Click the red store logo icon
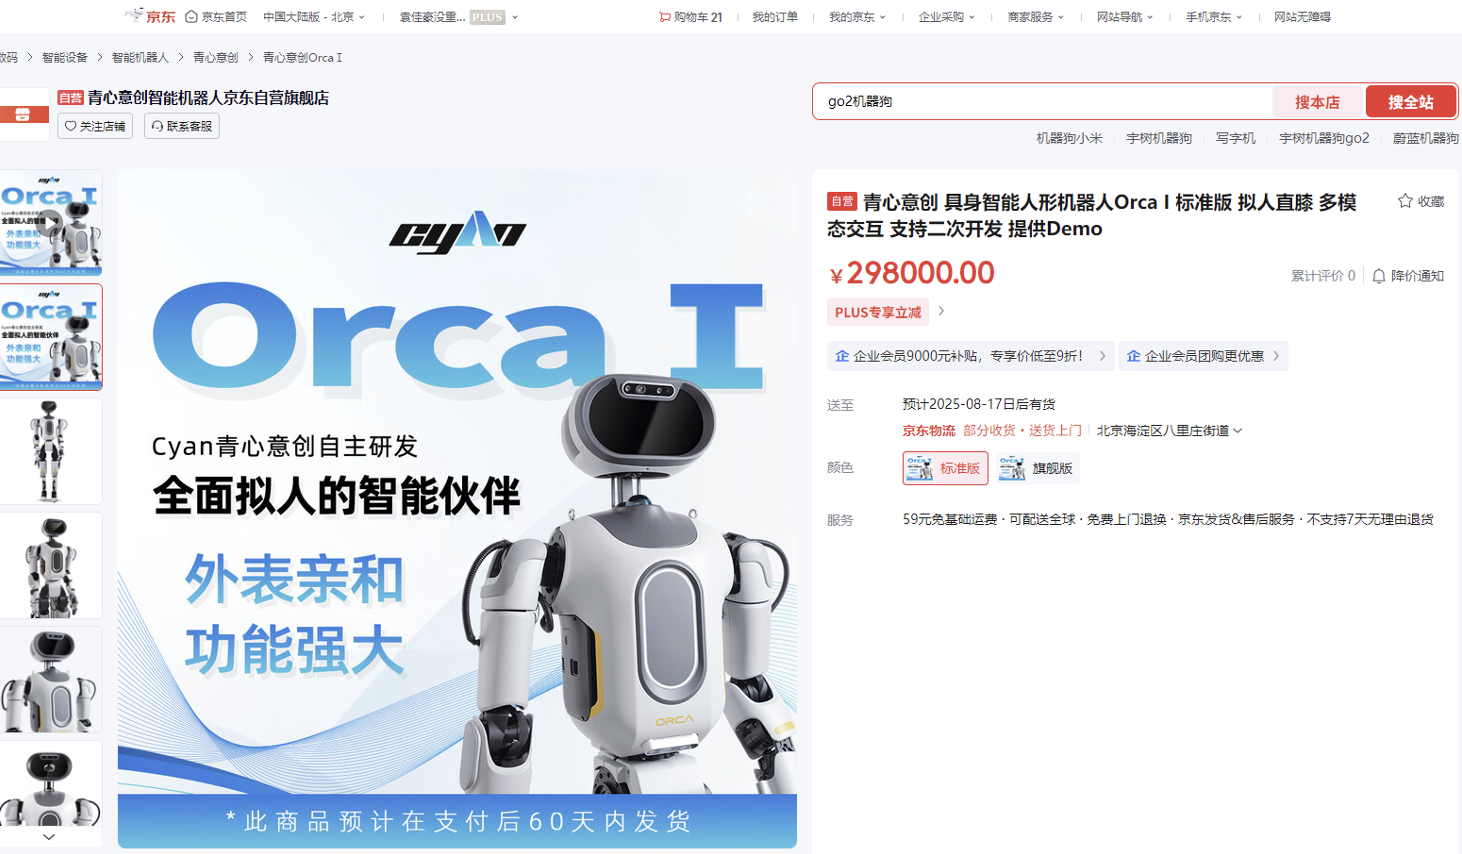The height and width of the screenshot is (854, 1462). pyautogui.click(x=22, y=115)
